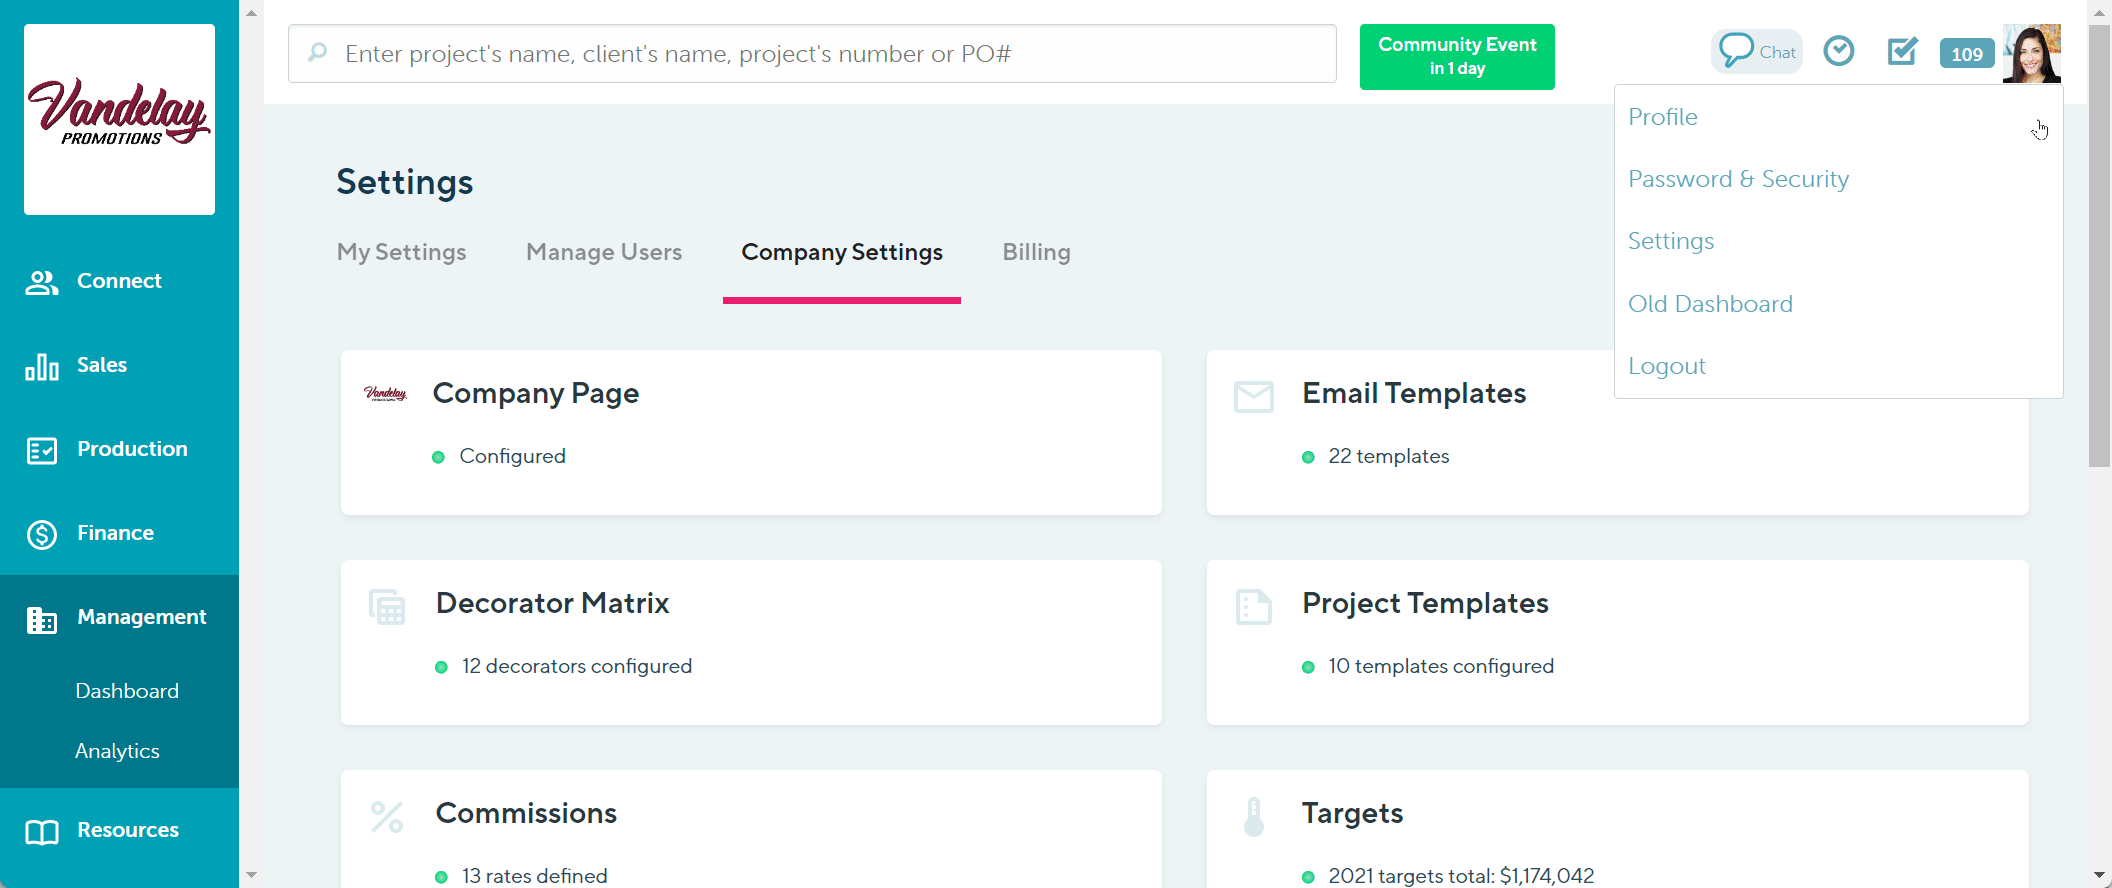The width and height of the screenshot is (2112, 888).
Task: Open the user avatar menu
Action: (2031, 54)
